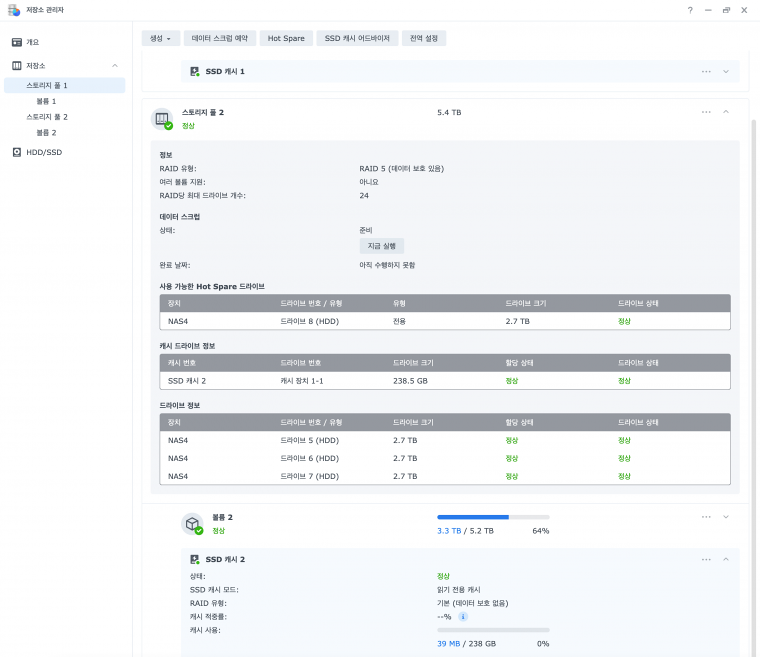Click the SSD 캐시 2 cell in cache table
The width and height of the screenshot is (760, 657).
tap(187, 381)
